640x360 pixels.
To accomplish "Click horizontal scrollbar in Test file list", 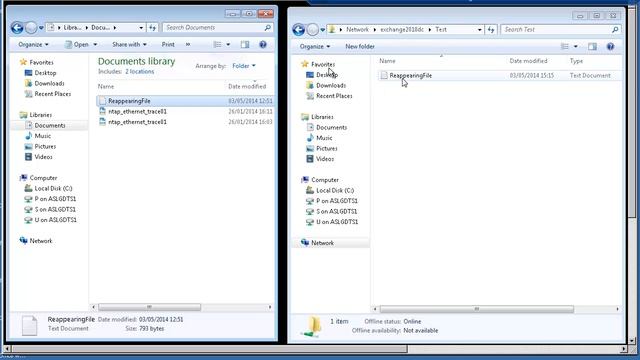I will (x=476, y=309).
